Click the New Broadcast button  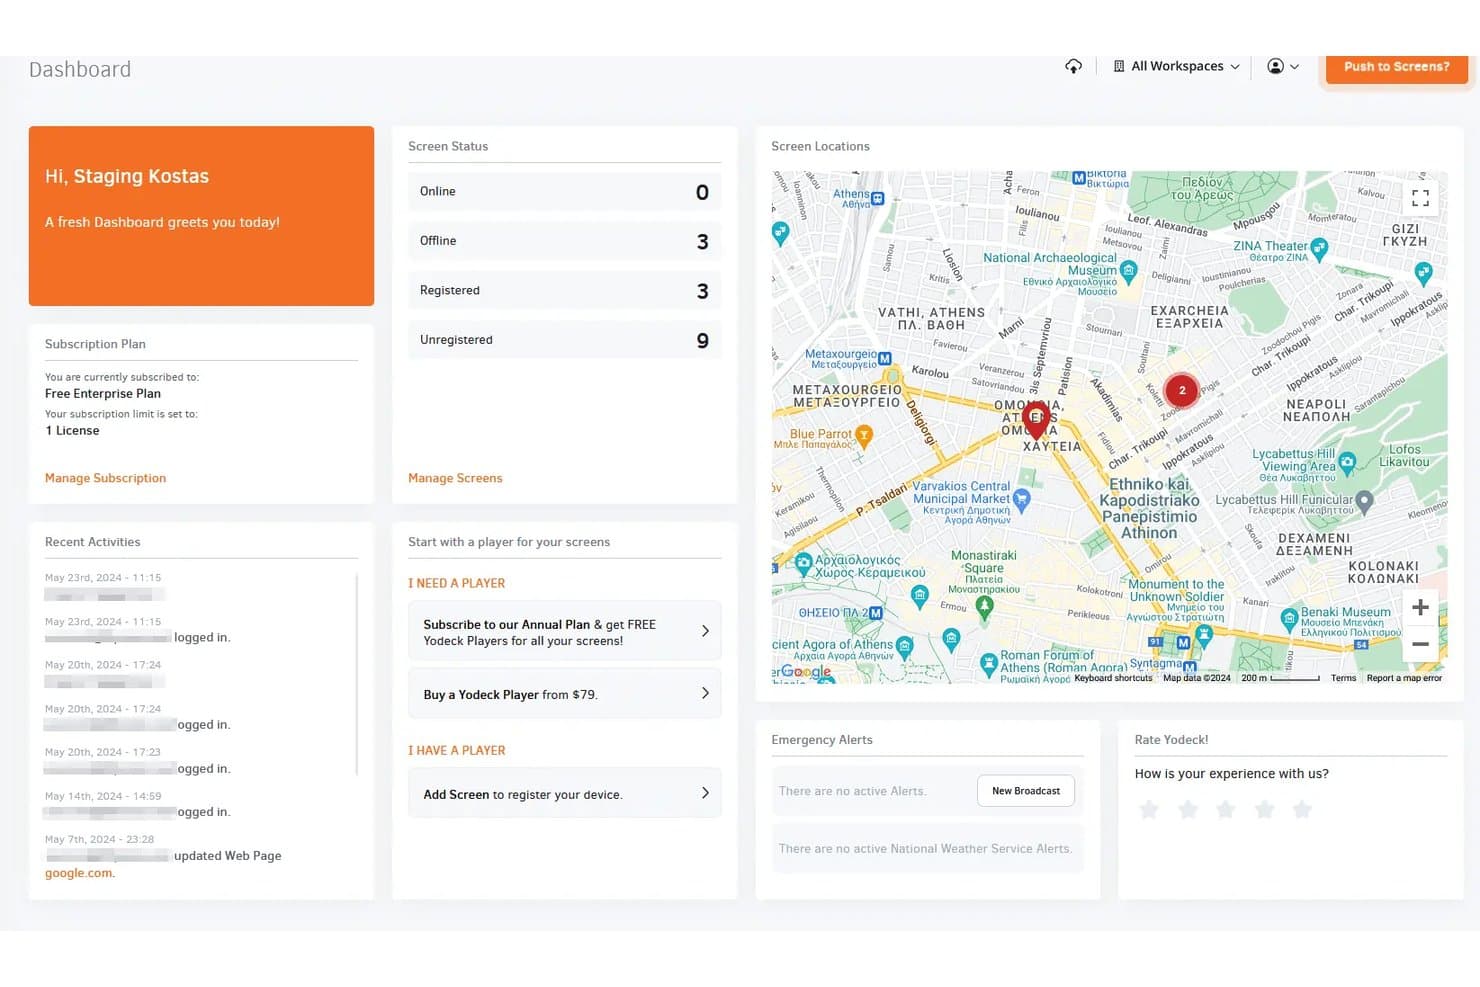click(x=1026, y=791)
